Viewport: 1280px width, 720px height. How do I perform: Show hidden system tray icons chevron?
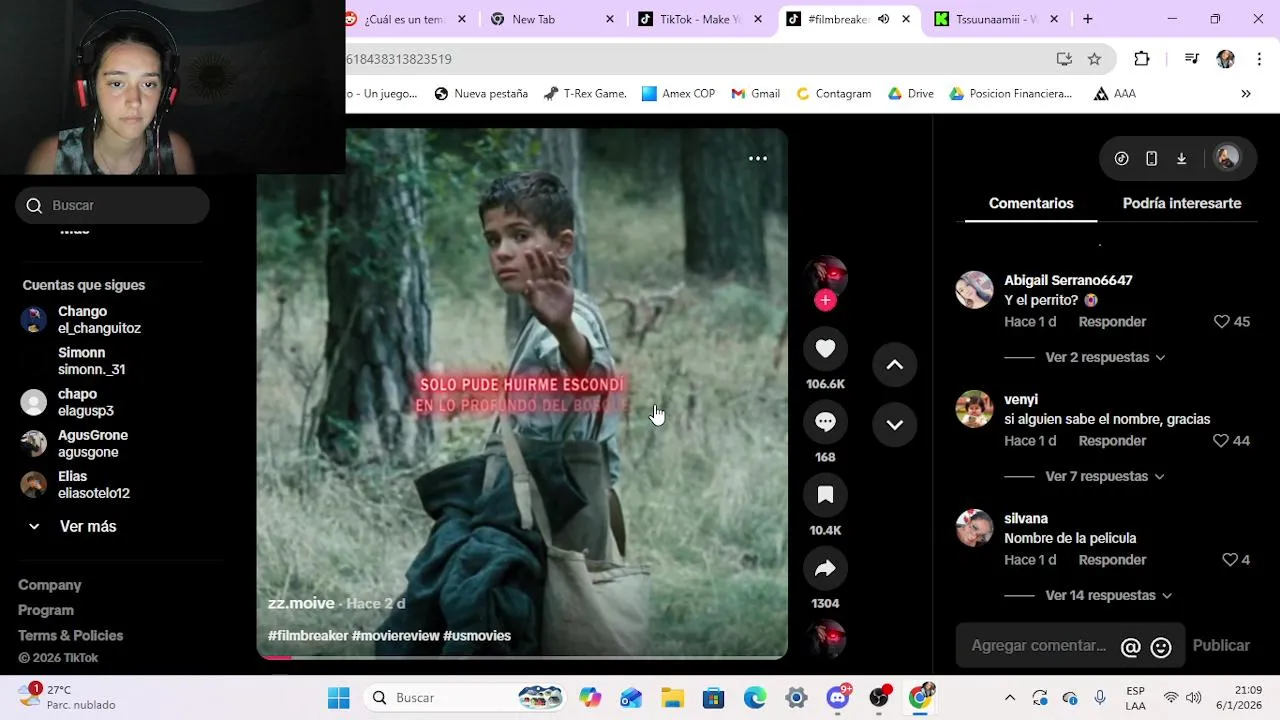click(x=1010, y=698)
